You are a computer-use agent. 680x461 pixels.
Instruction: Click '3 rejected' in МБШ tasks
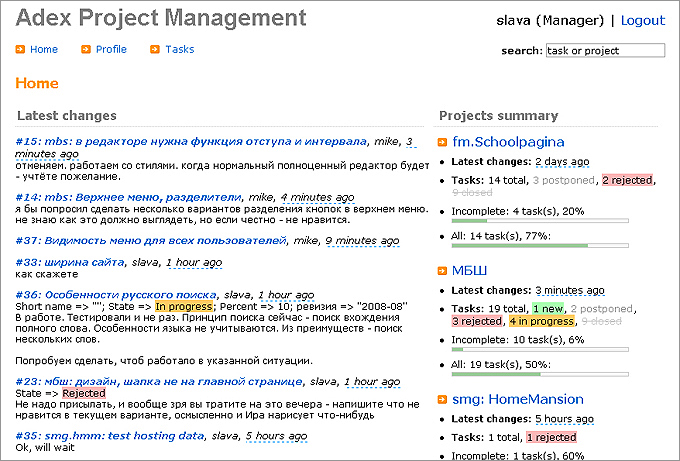click(x=477, y=321)
